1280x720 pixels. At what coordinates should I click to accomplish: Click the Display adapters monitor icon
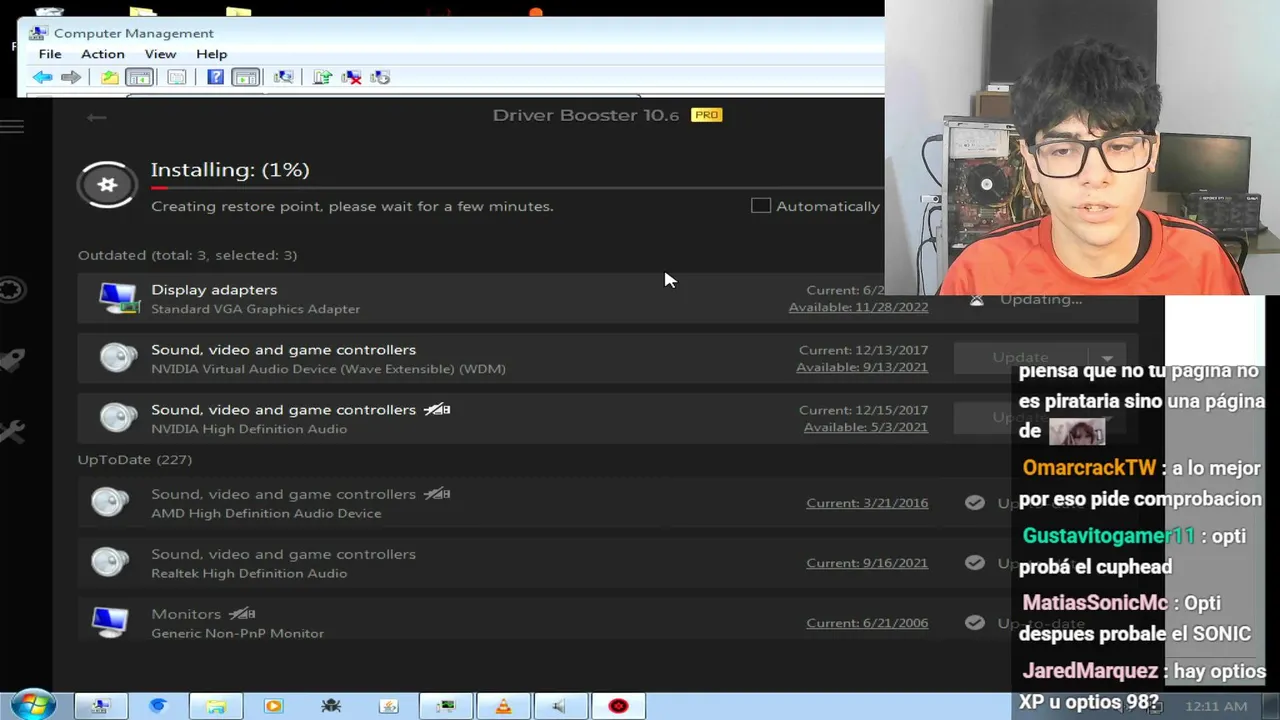(119, 298)
